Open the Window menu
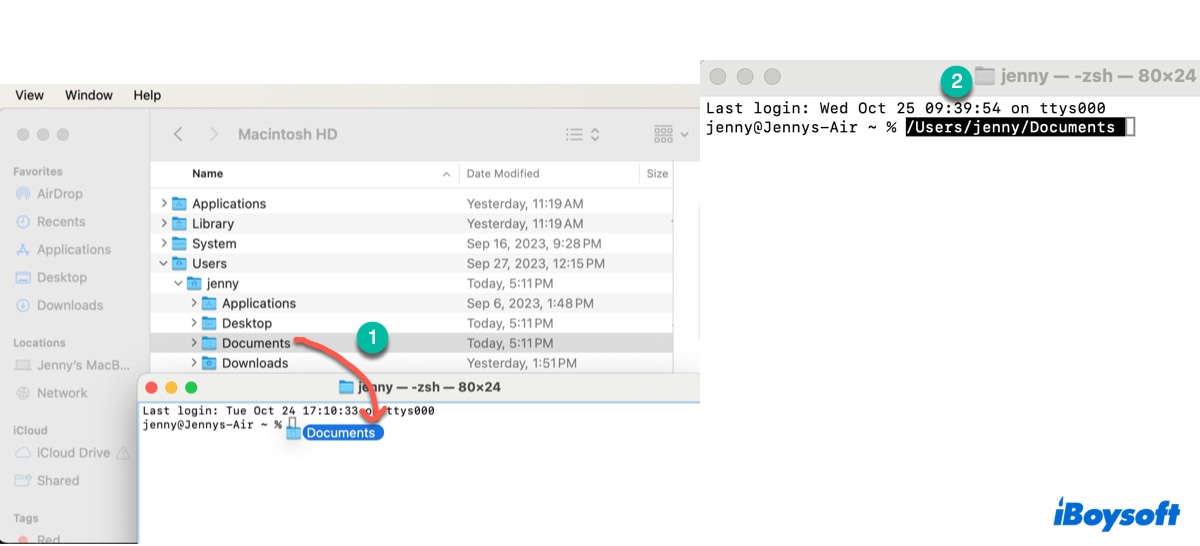Viewport: 1200px width, 546px height. [89, 95]
